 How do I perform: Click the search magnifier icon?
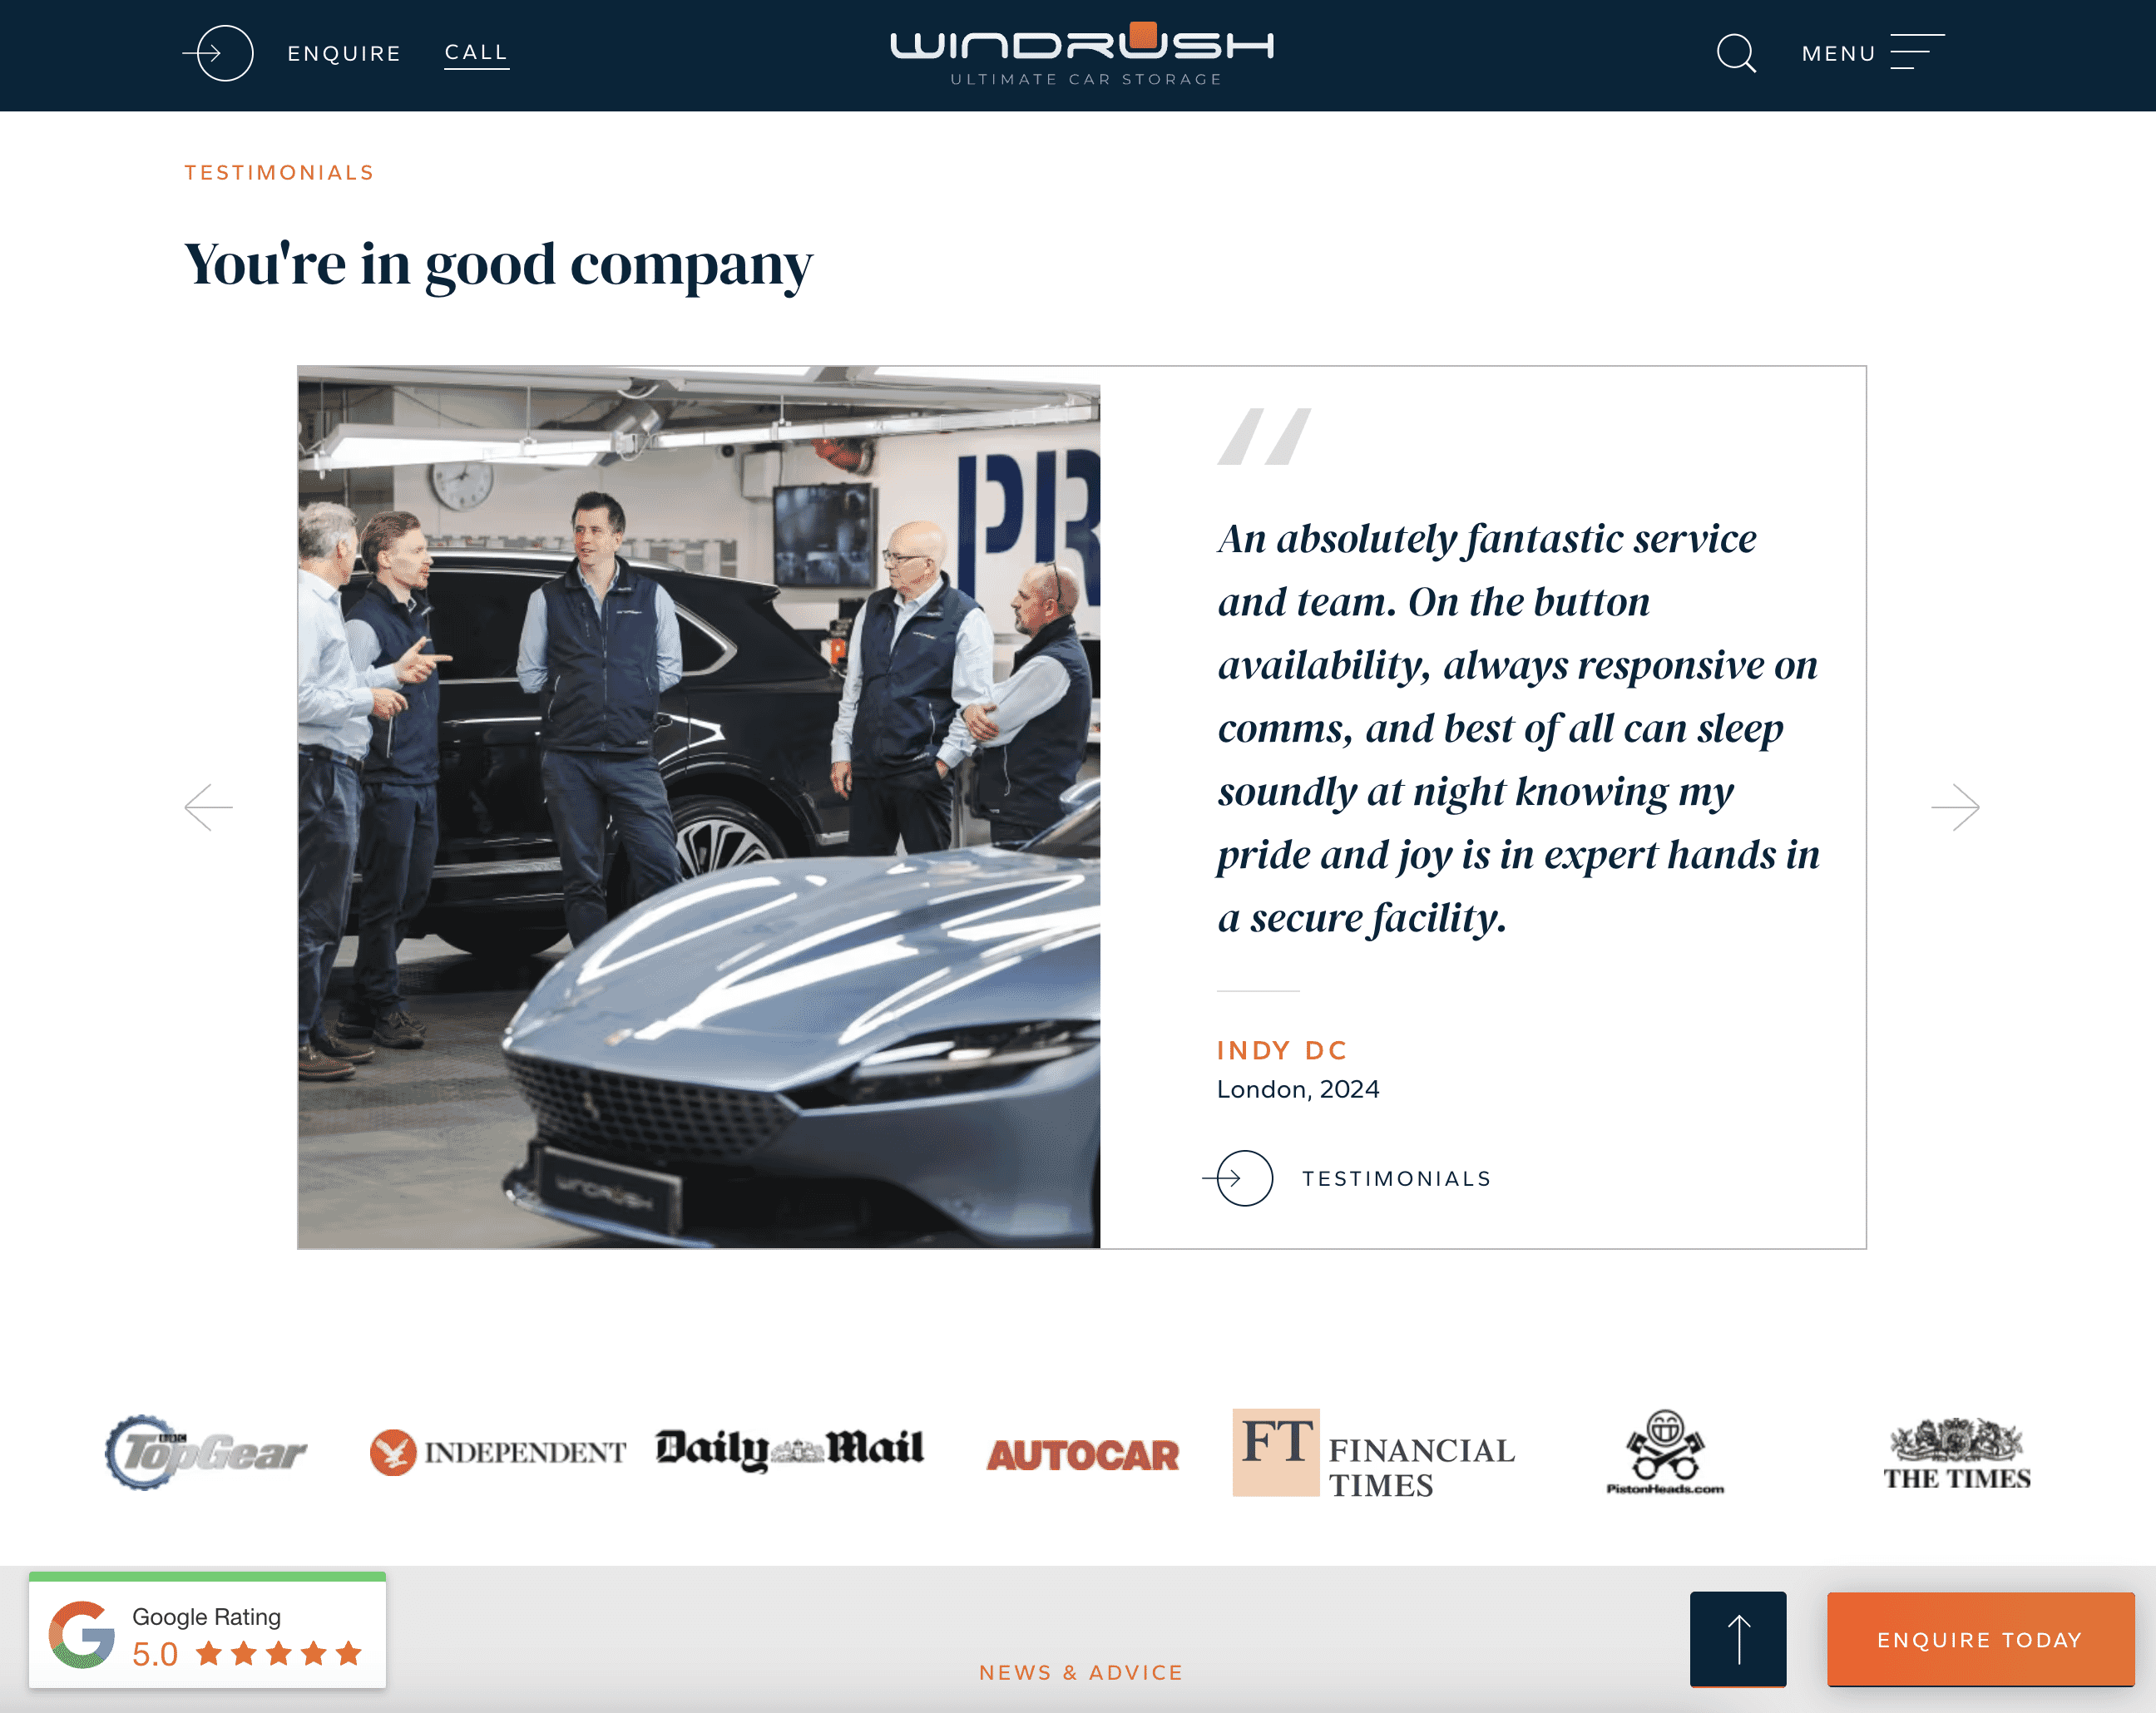pyautogui.click(x=1736, y=53)
